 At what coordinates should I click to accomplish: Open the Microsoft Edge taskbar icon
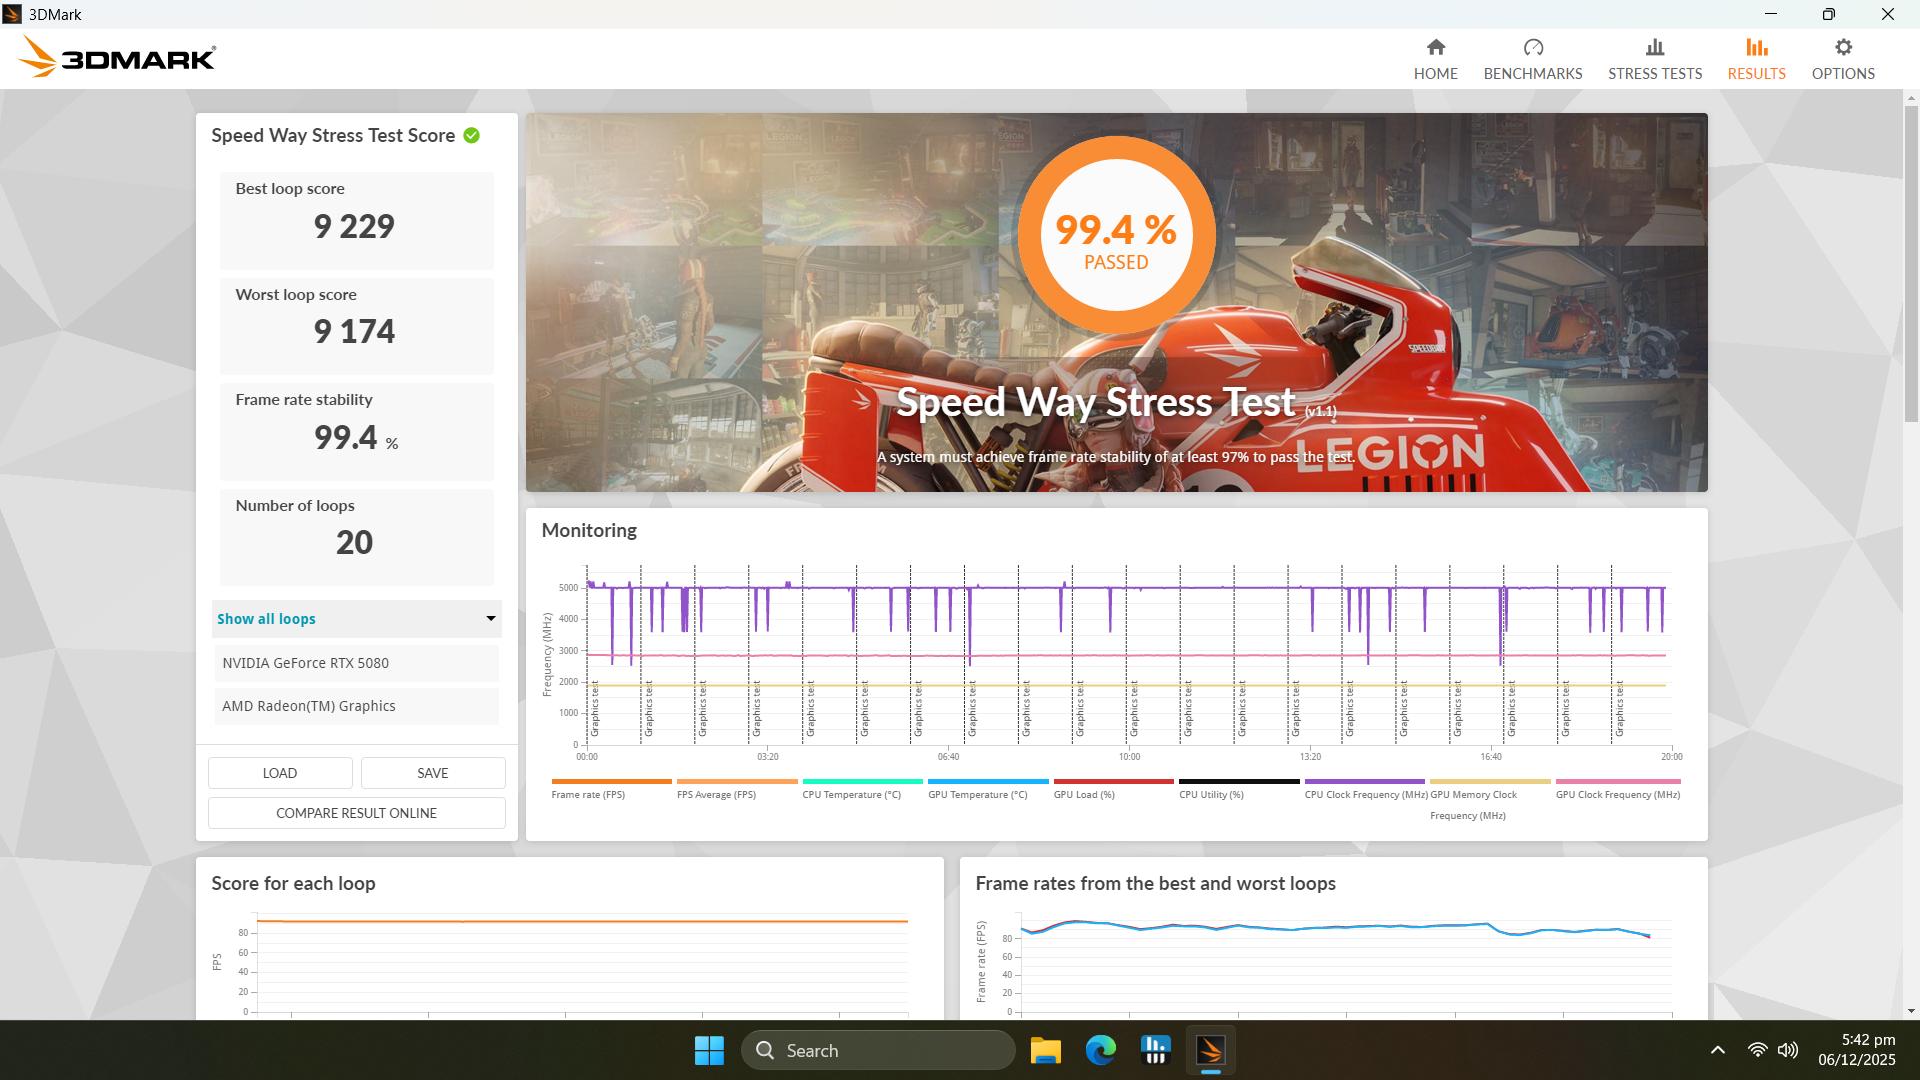1100,1050
